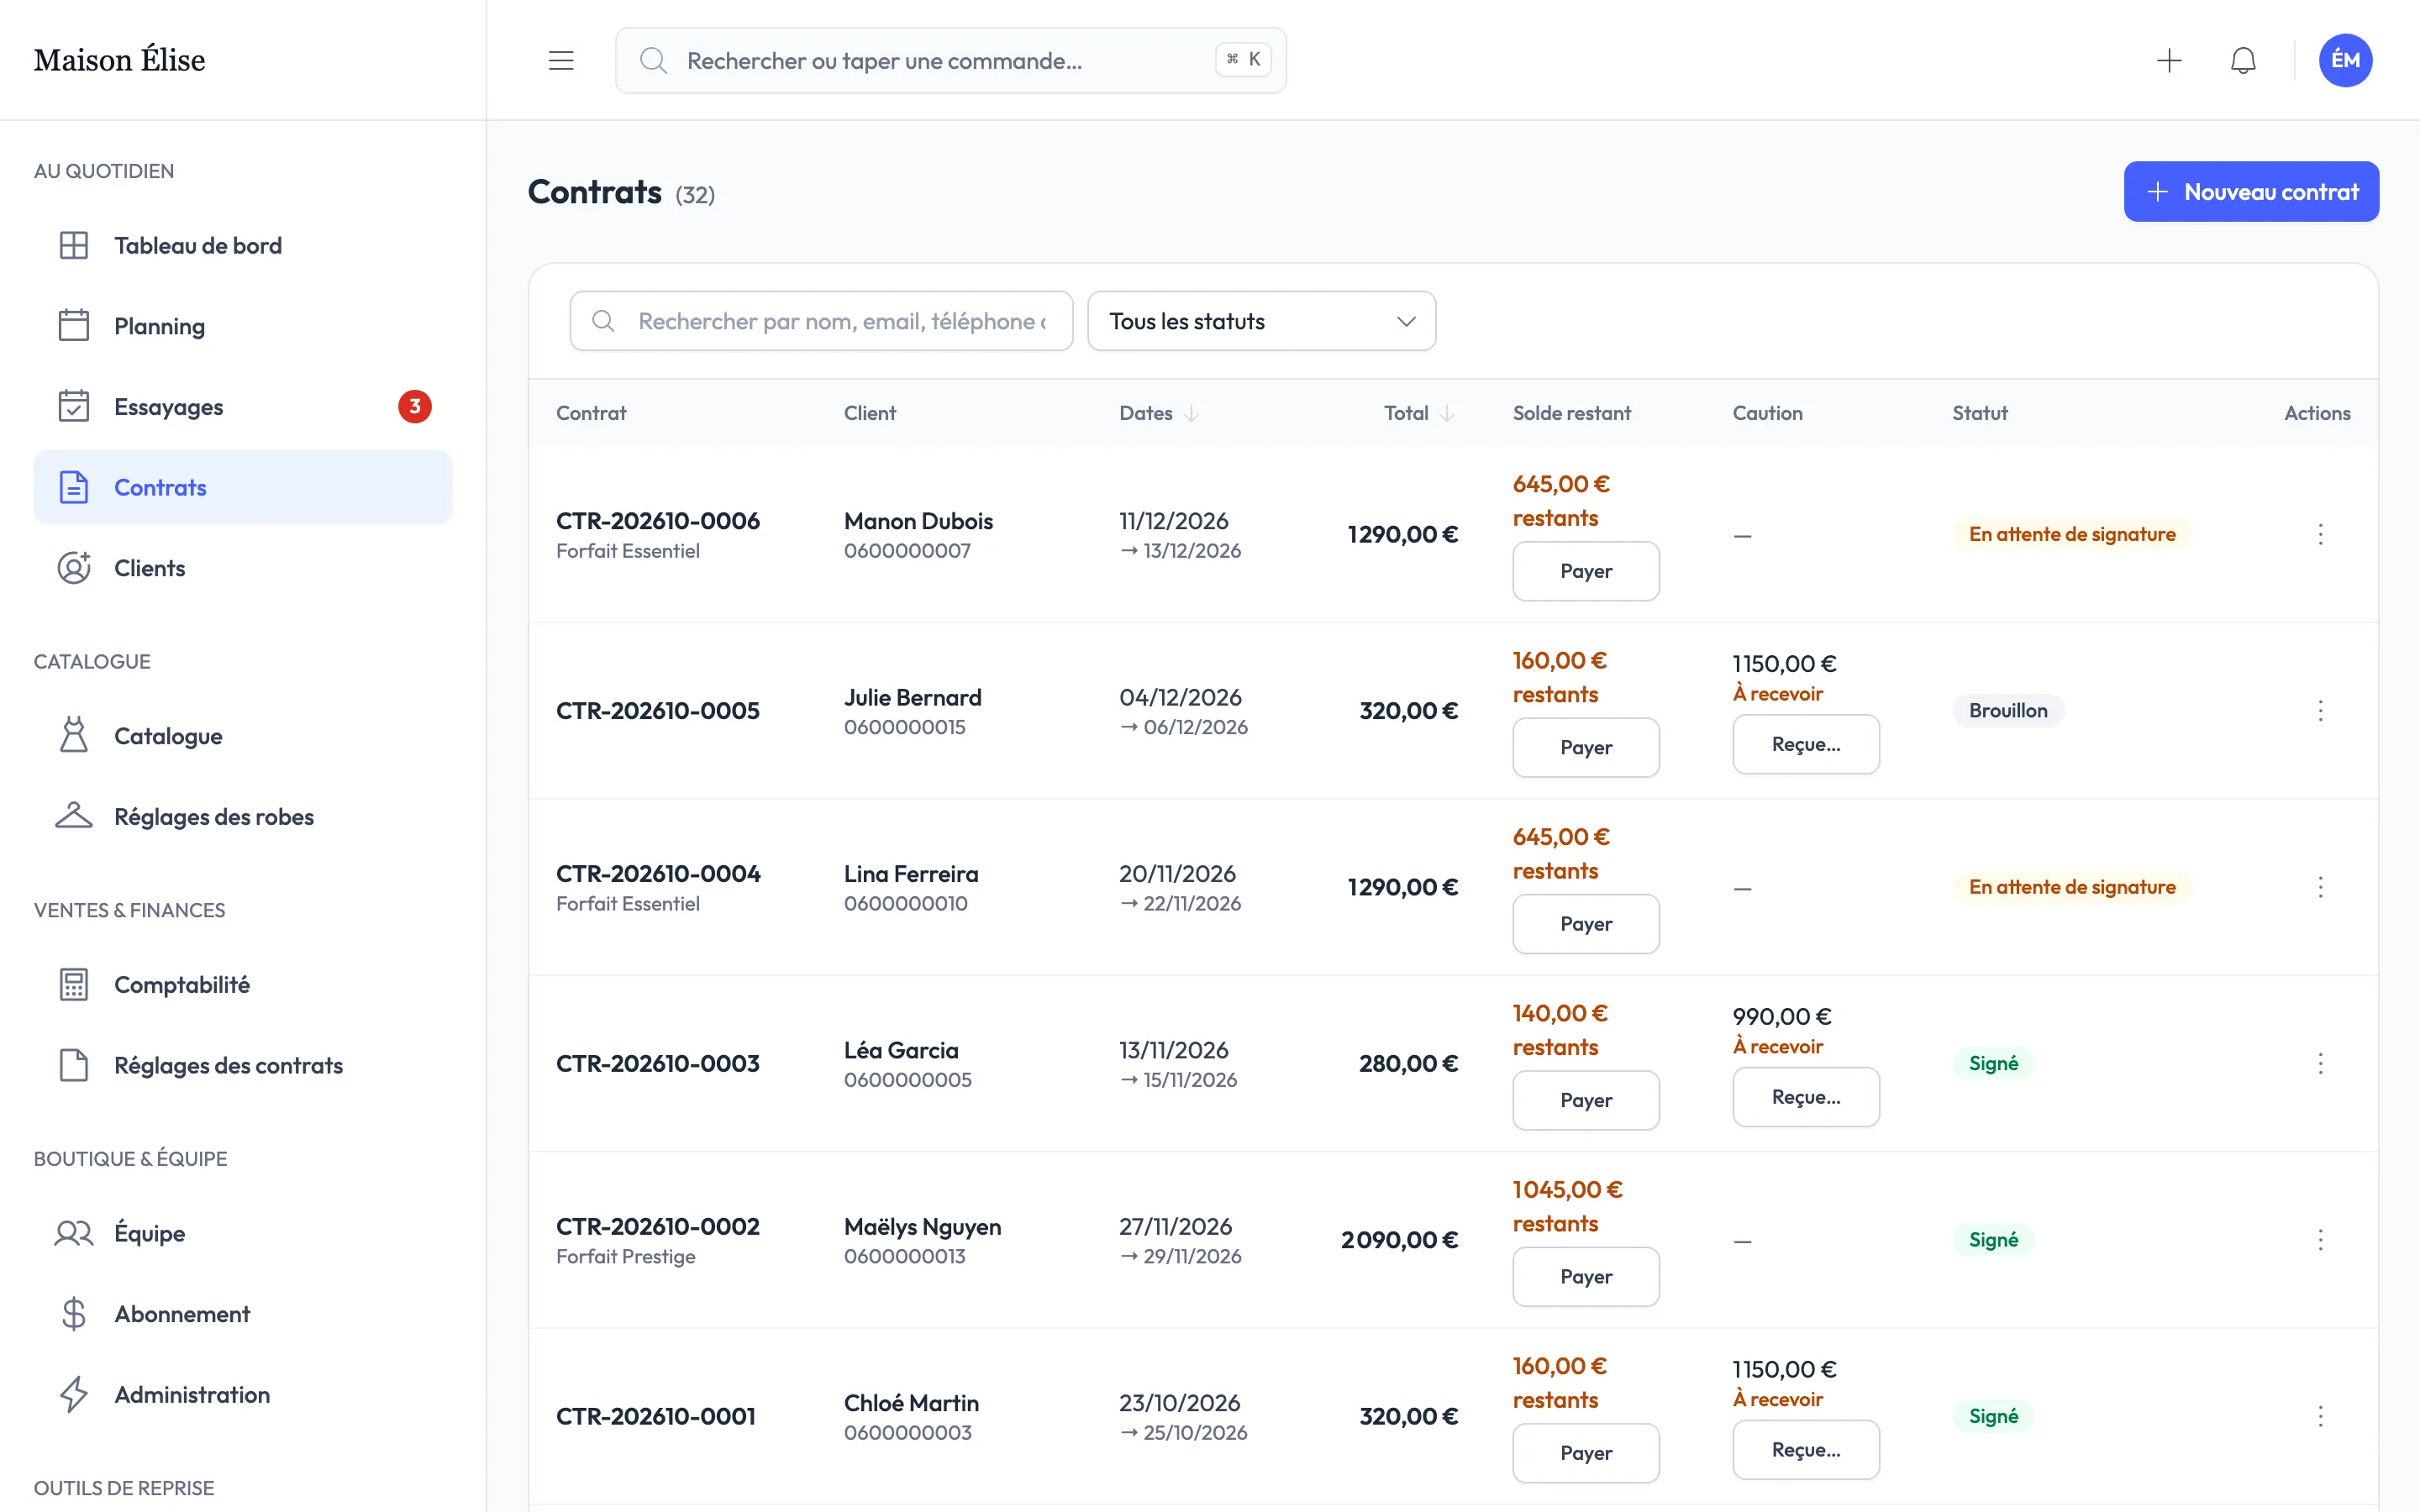Click the plus icon in the top bar

2169,60
